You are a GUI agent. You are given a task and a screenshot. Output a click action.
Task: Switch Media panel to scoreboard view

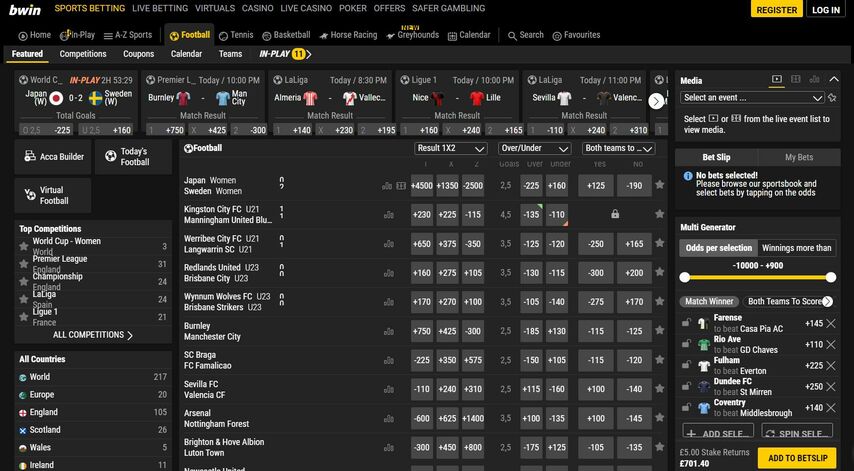(796, 79)
